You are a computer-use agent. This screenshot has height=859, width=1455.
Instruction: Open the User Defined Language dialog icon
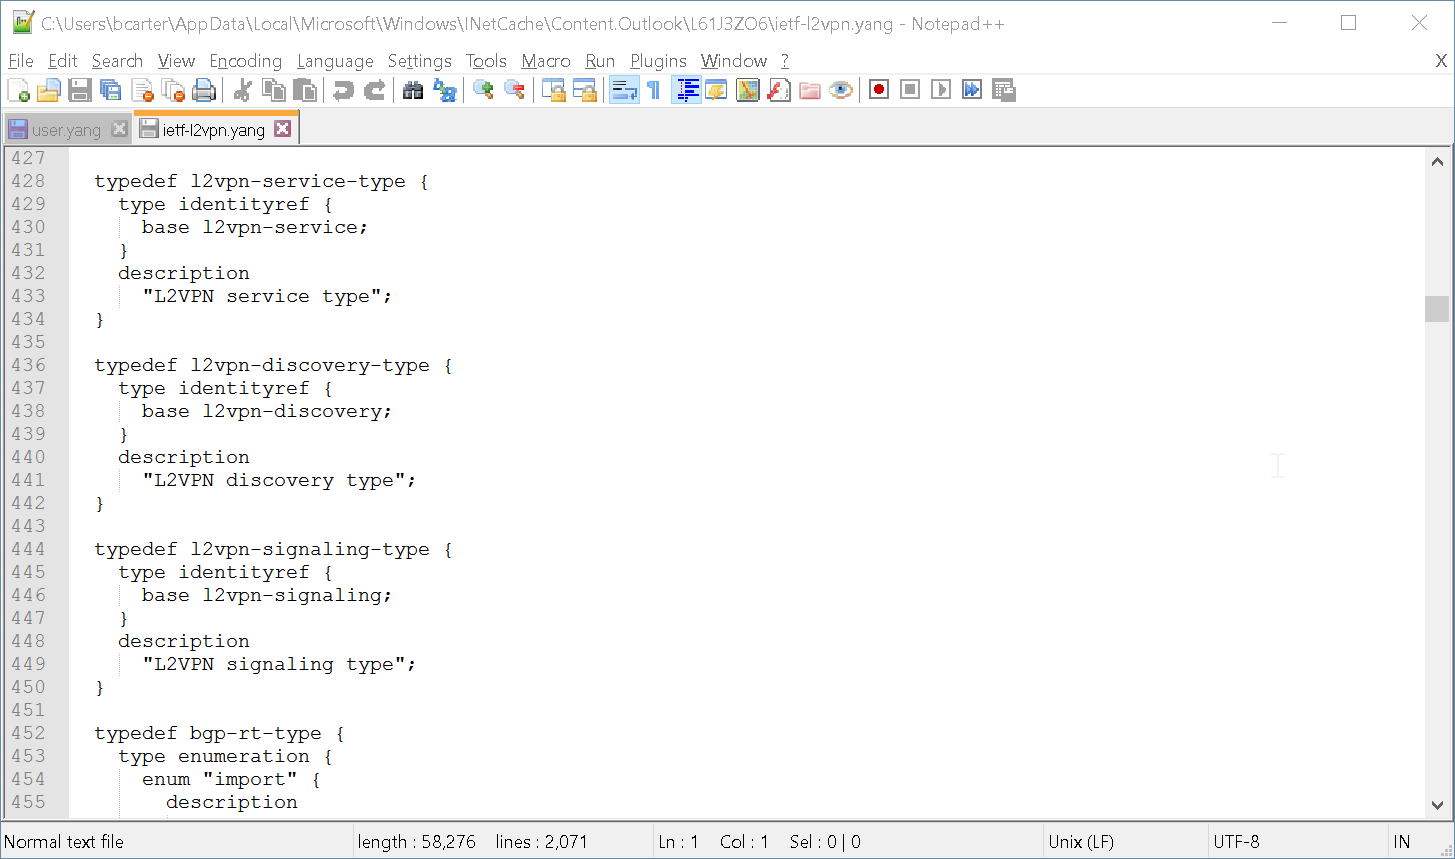point(716,90)
